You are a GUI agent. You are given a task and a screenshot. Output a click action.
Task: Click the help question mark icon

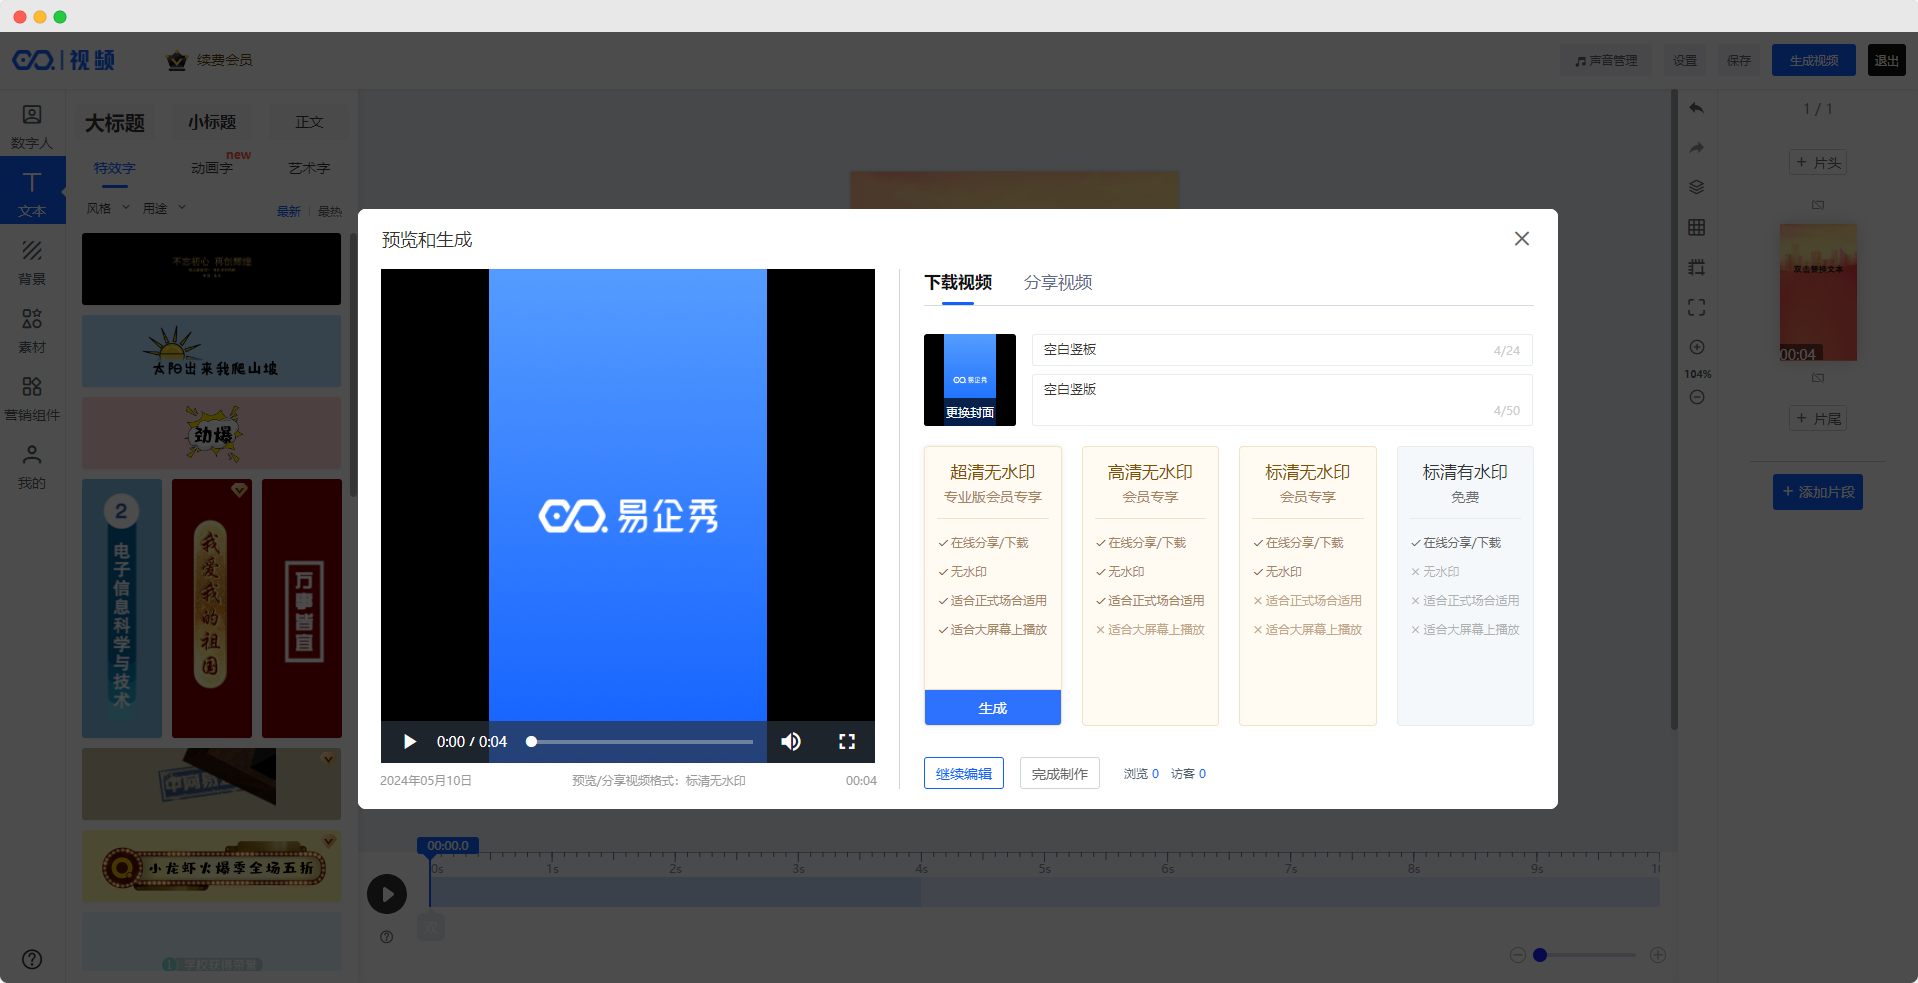(32, 959)
